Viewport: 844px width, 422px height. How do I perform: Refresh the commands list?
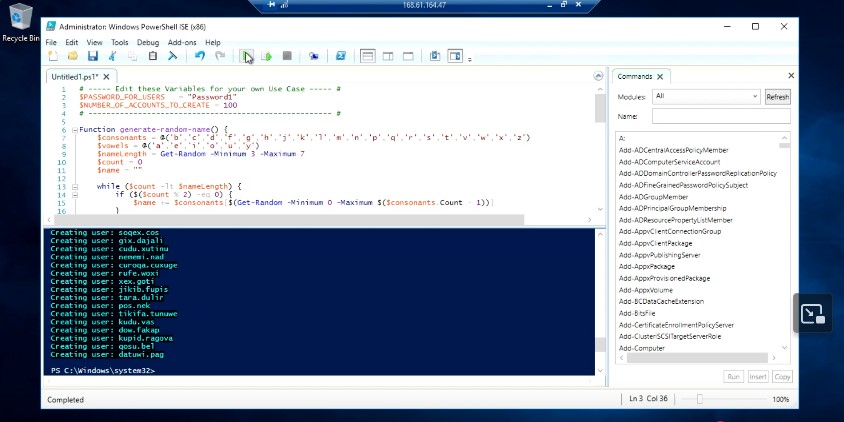tap(777, 97)
